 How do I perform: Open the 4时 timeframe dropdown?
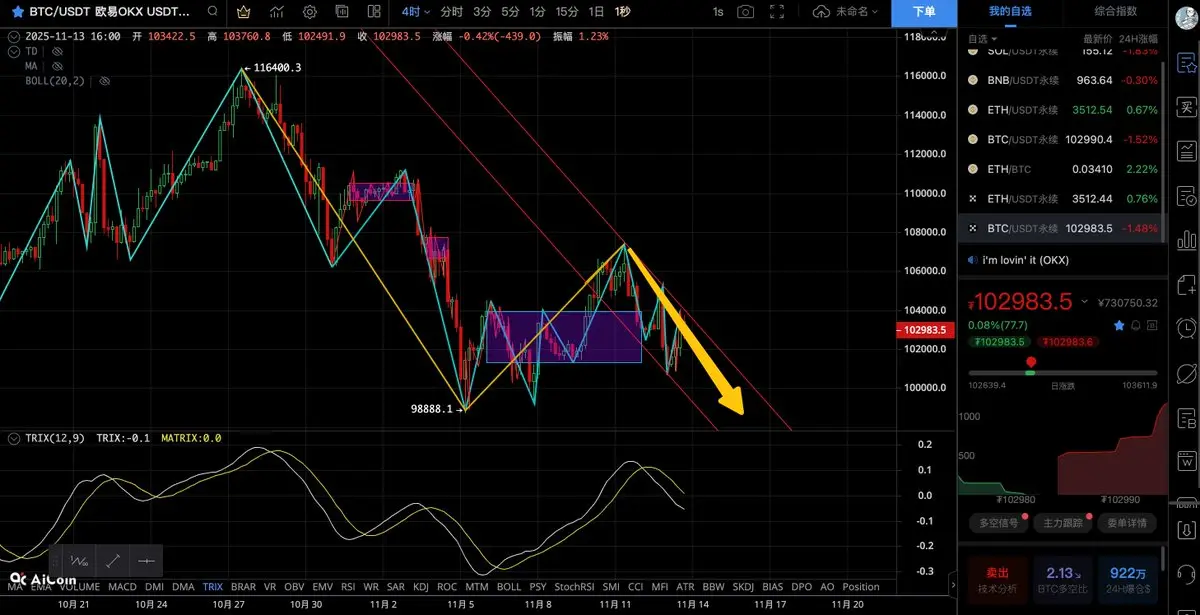click(416, 12)
